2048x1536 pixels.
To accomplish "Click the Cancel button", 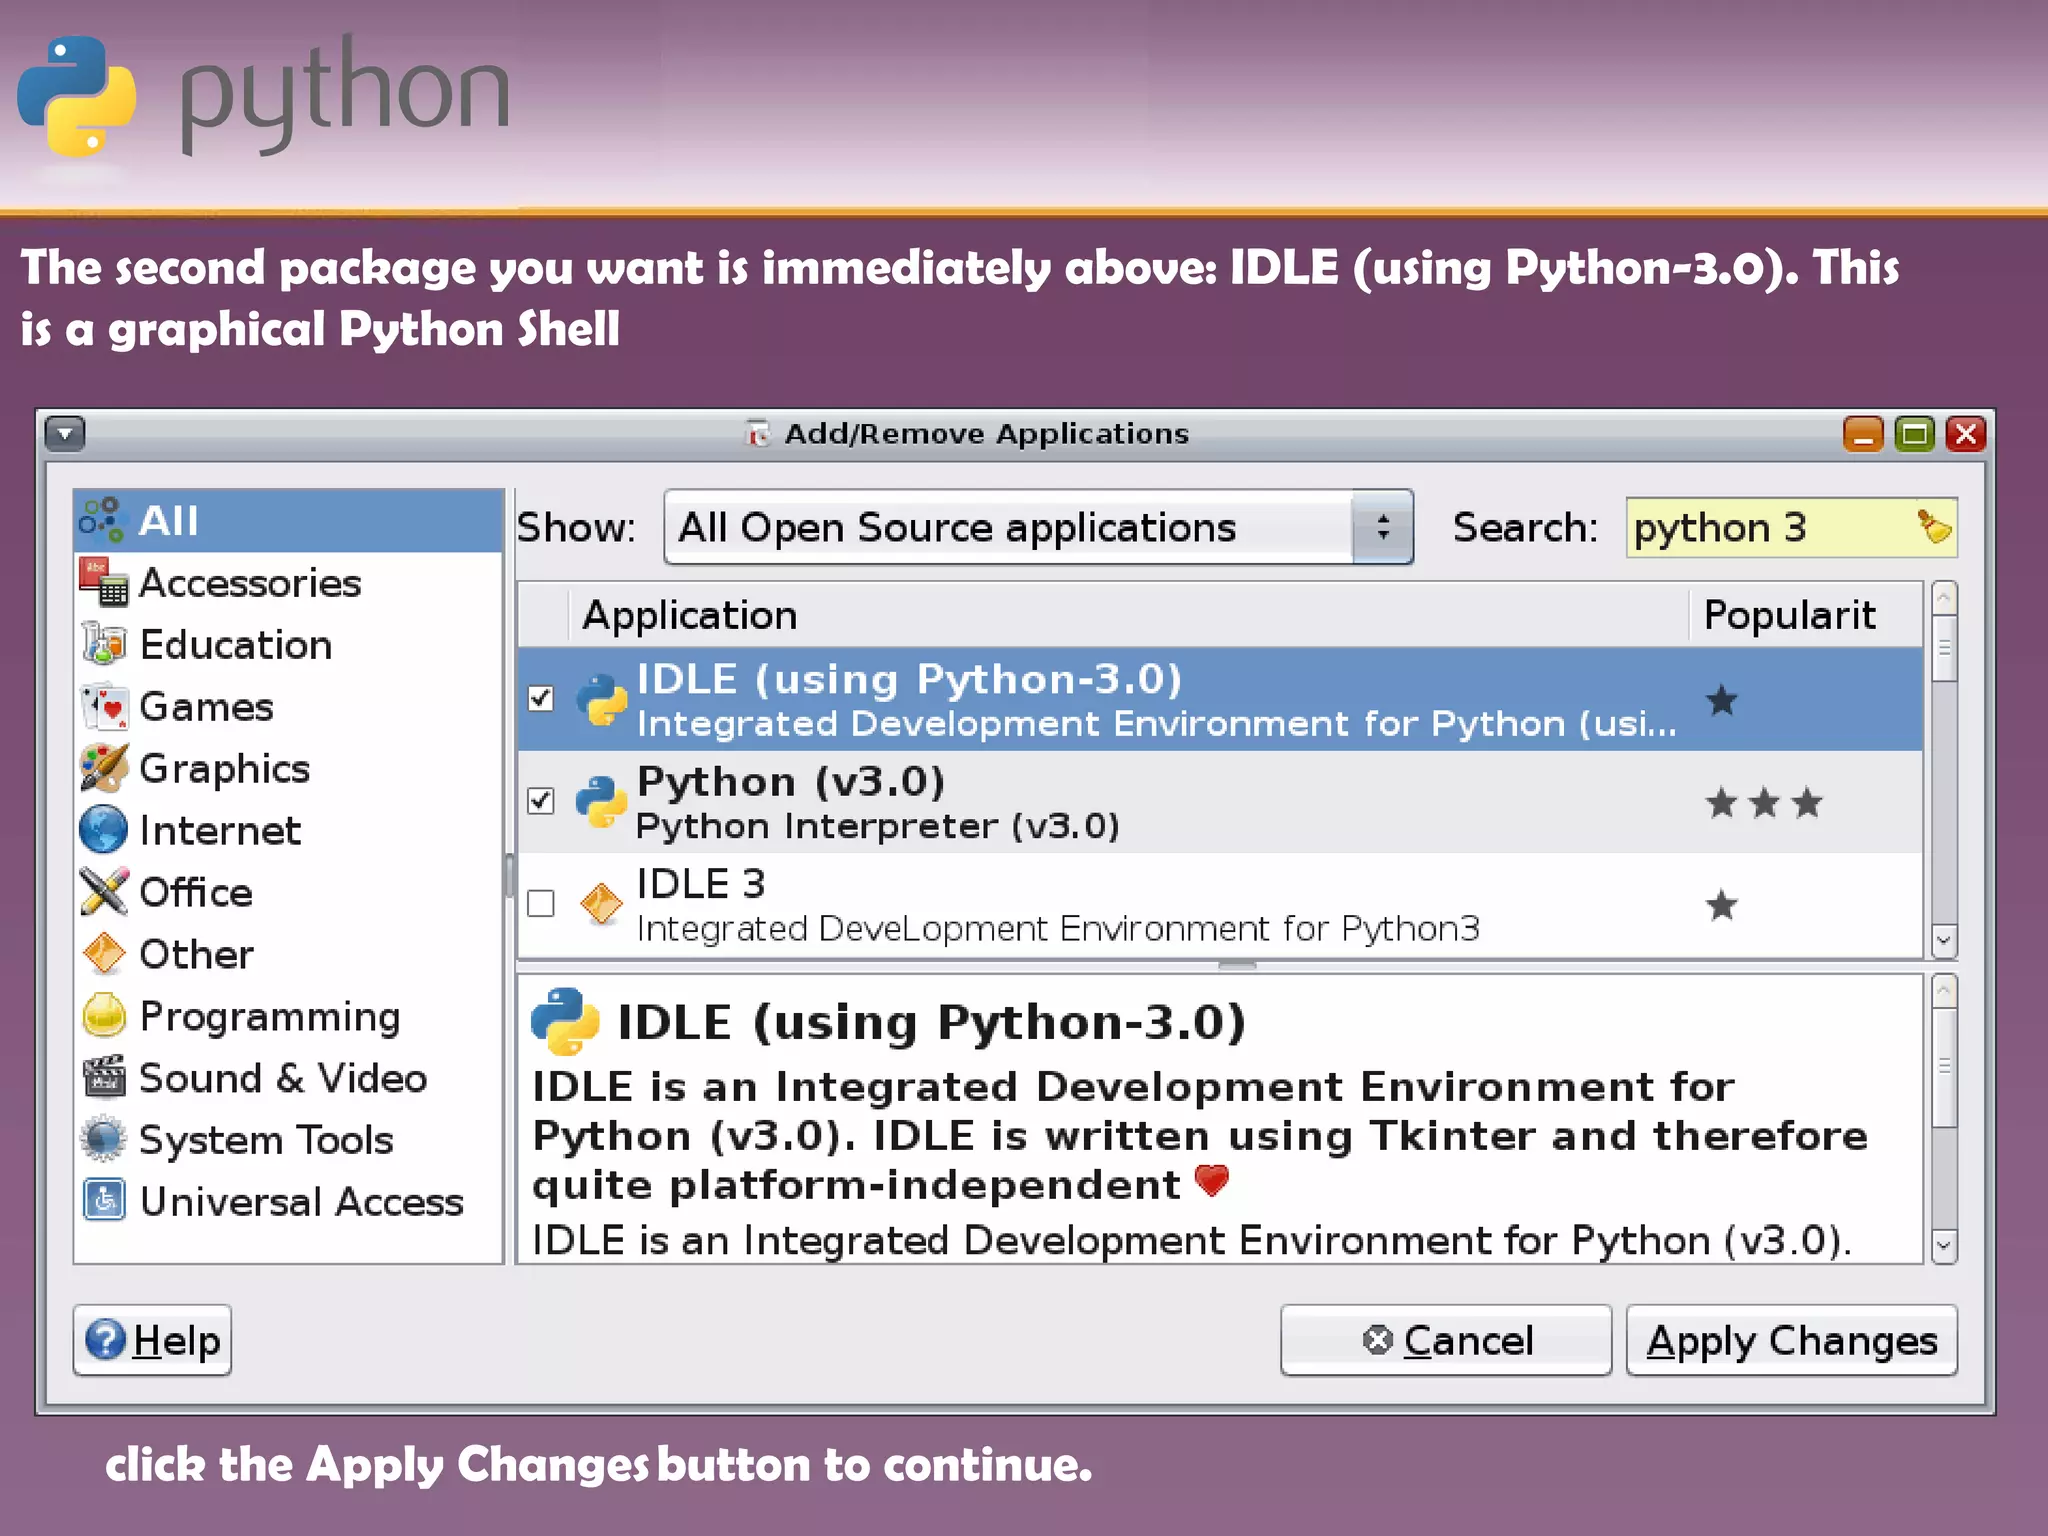I will click(1446, 1340).
